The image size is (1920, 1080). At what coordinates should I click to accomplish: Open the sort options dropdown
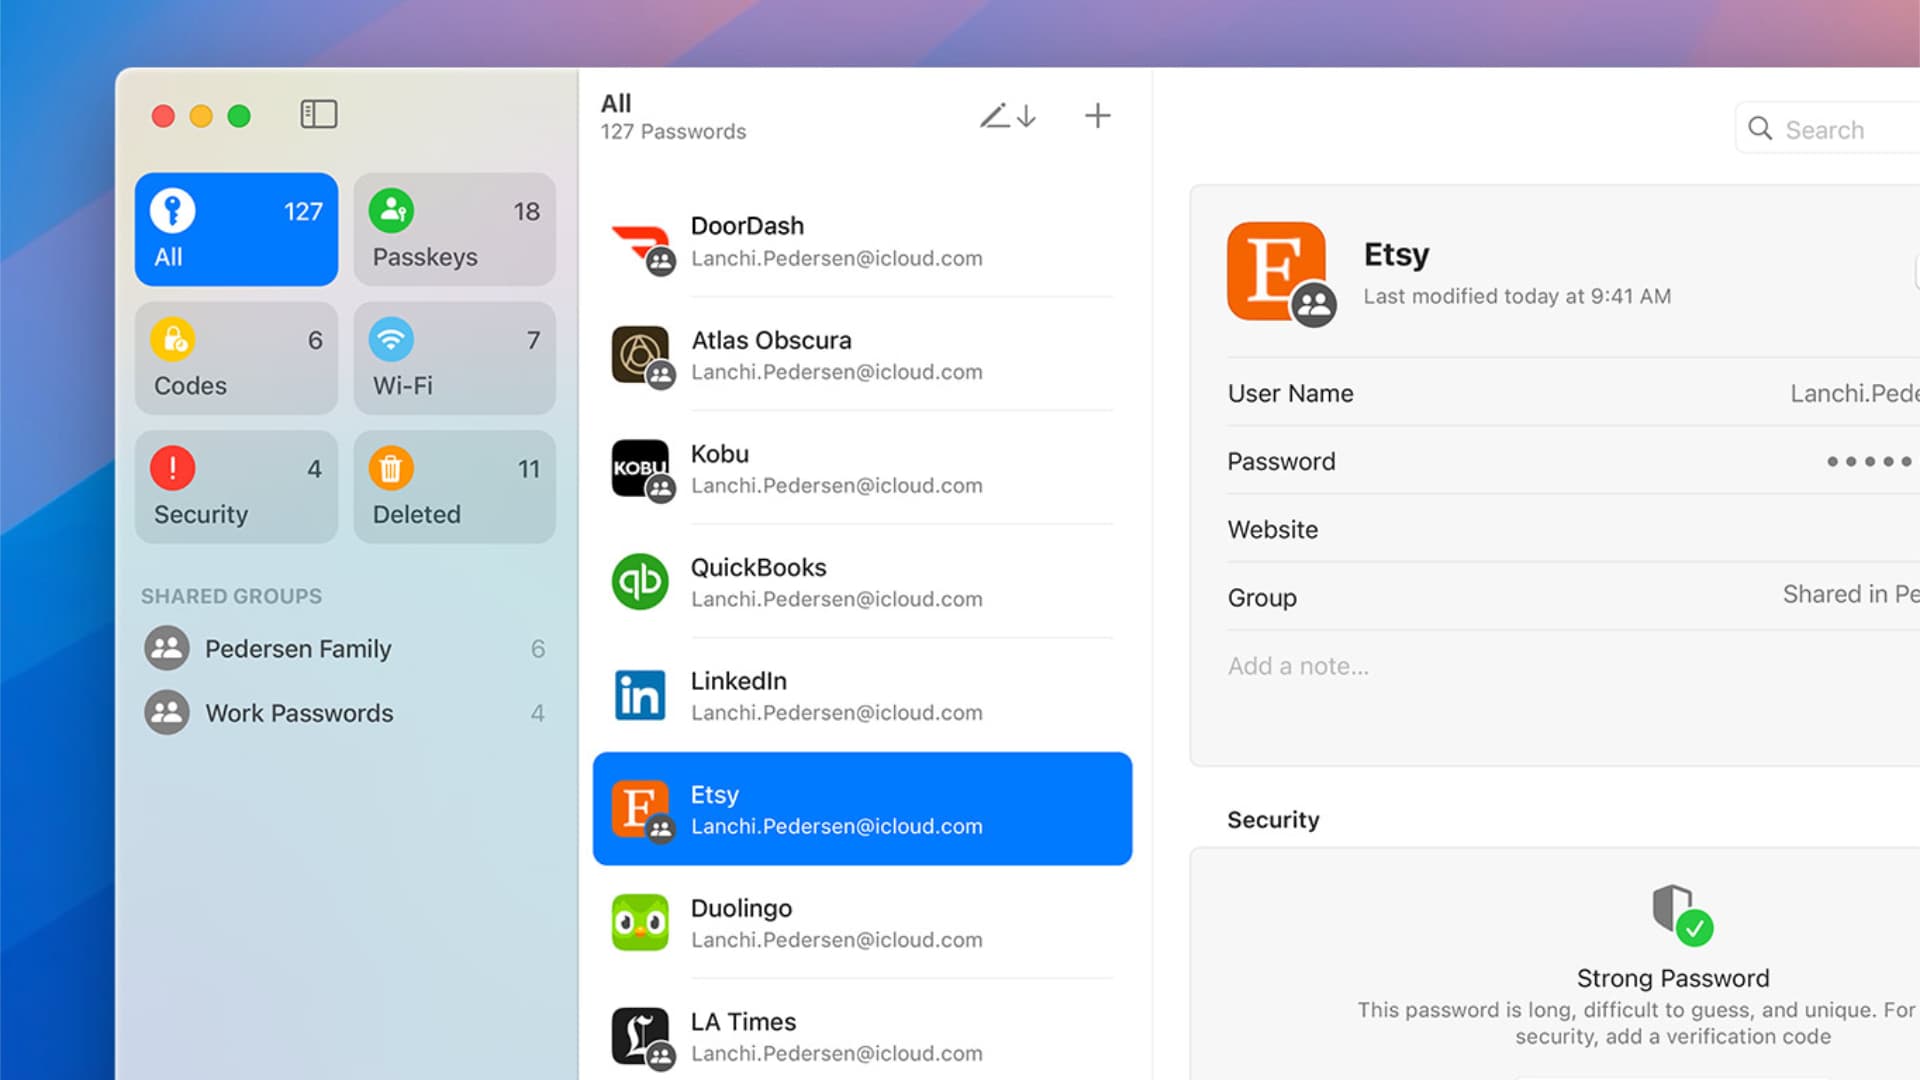click(x=1007, y=116)
